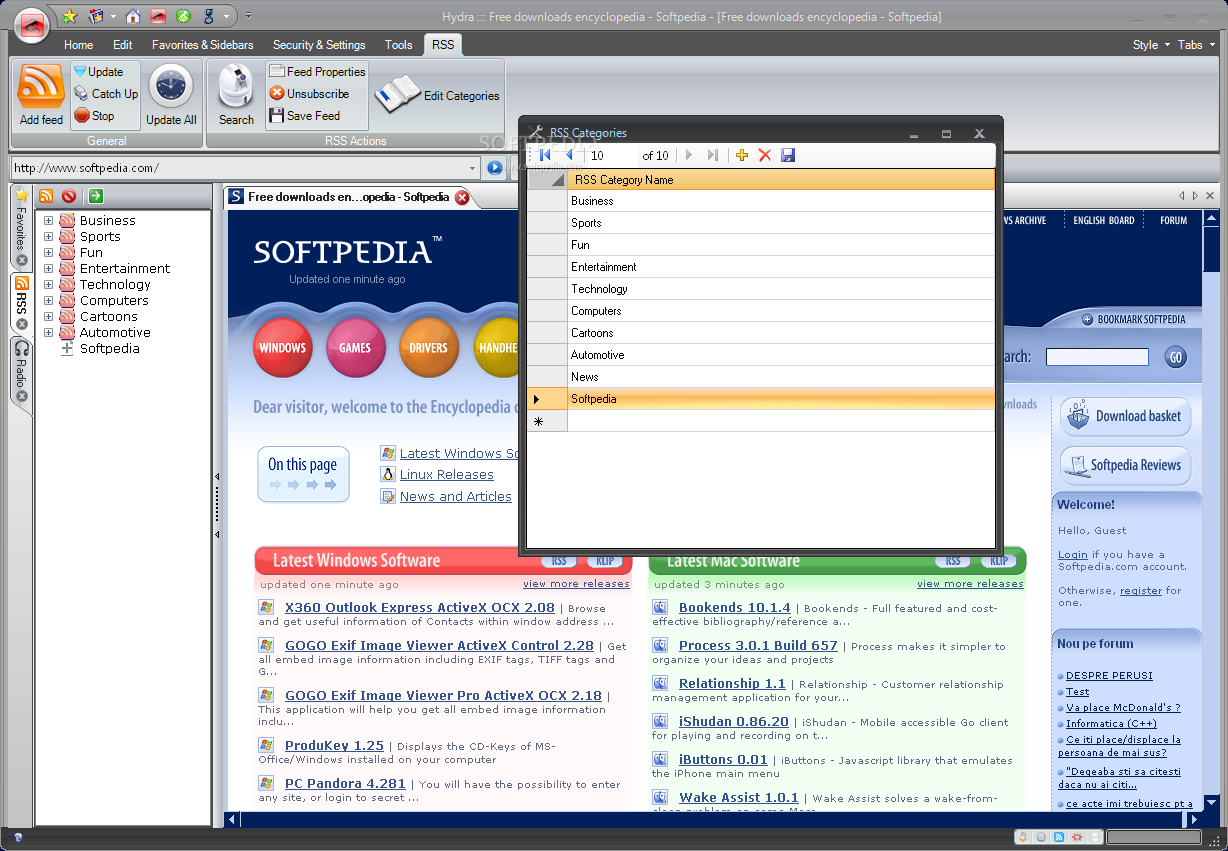Click the GO search button on Softpedia
This screenshot has width=1228, height=851.
pyautogui.click(x=1176, y=357)
